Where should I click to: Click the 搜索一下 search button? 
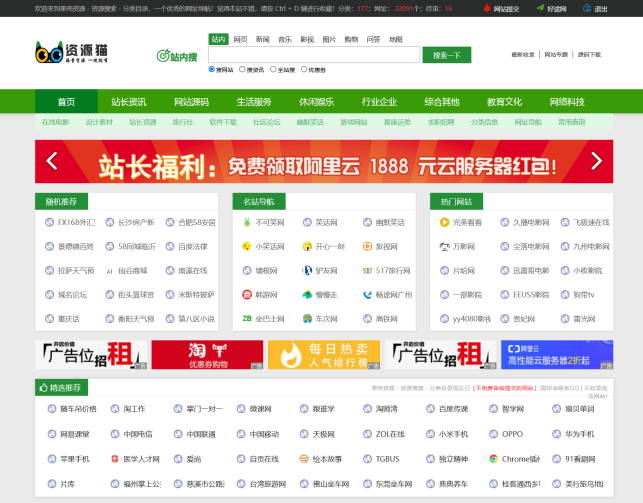pos(447,55)
